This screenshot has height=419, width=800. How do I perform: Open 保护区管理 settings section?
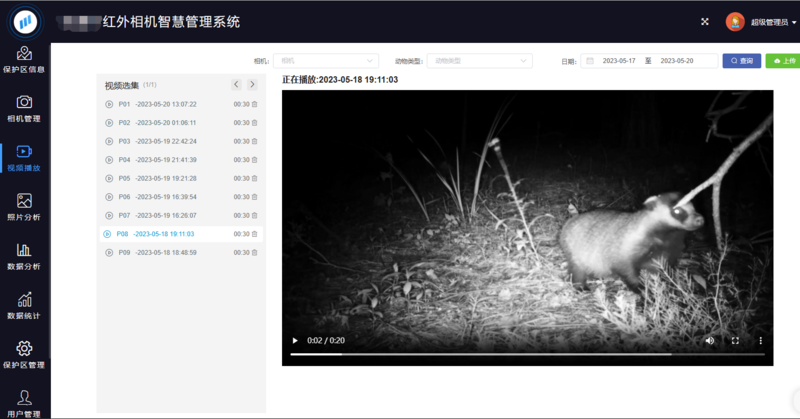point(24,355)
